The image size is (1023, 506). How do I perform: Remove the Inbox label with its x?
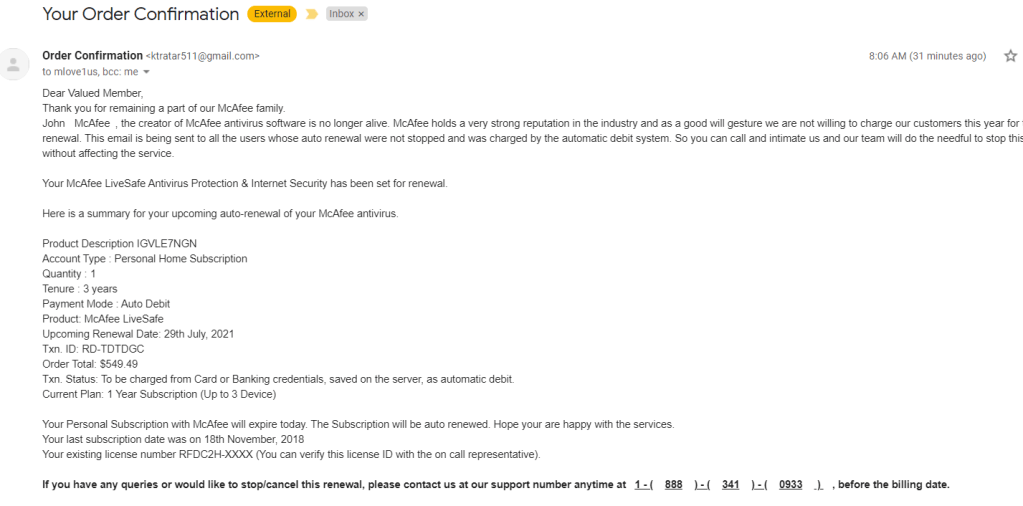click(x=361, y=14)
